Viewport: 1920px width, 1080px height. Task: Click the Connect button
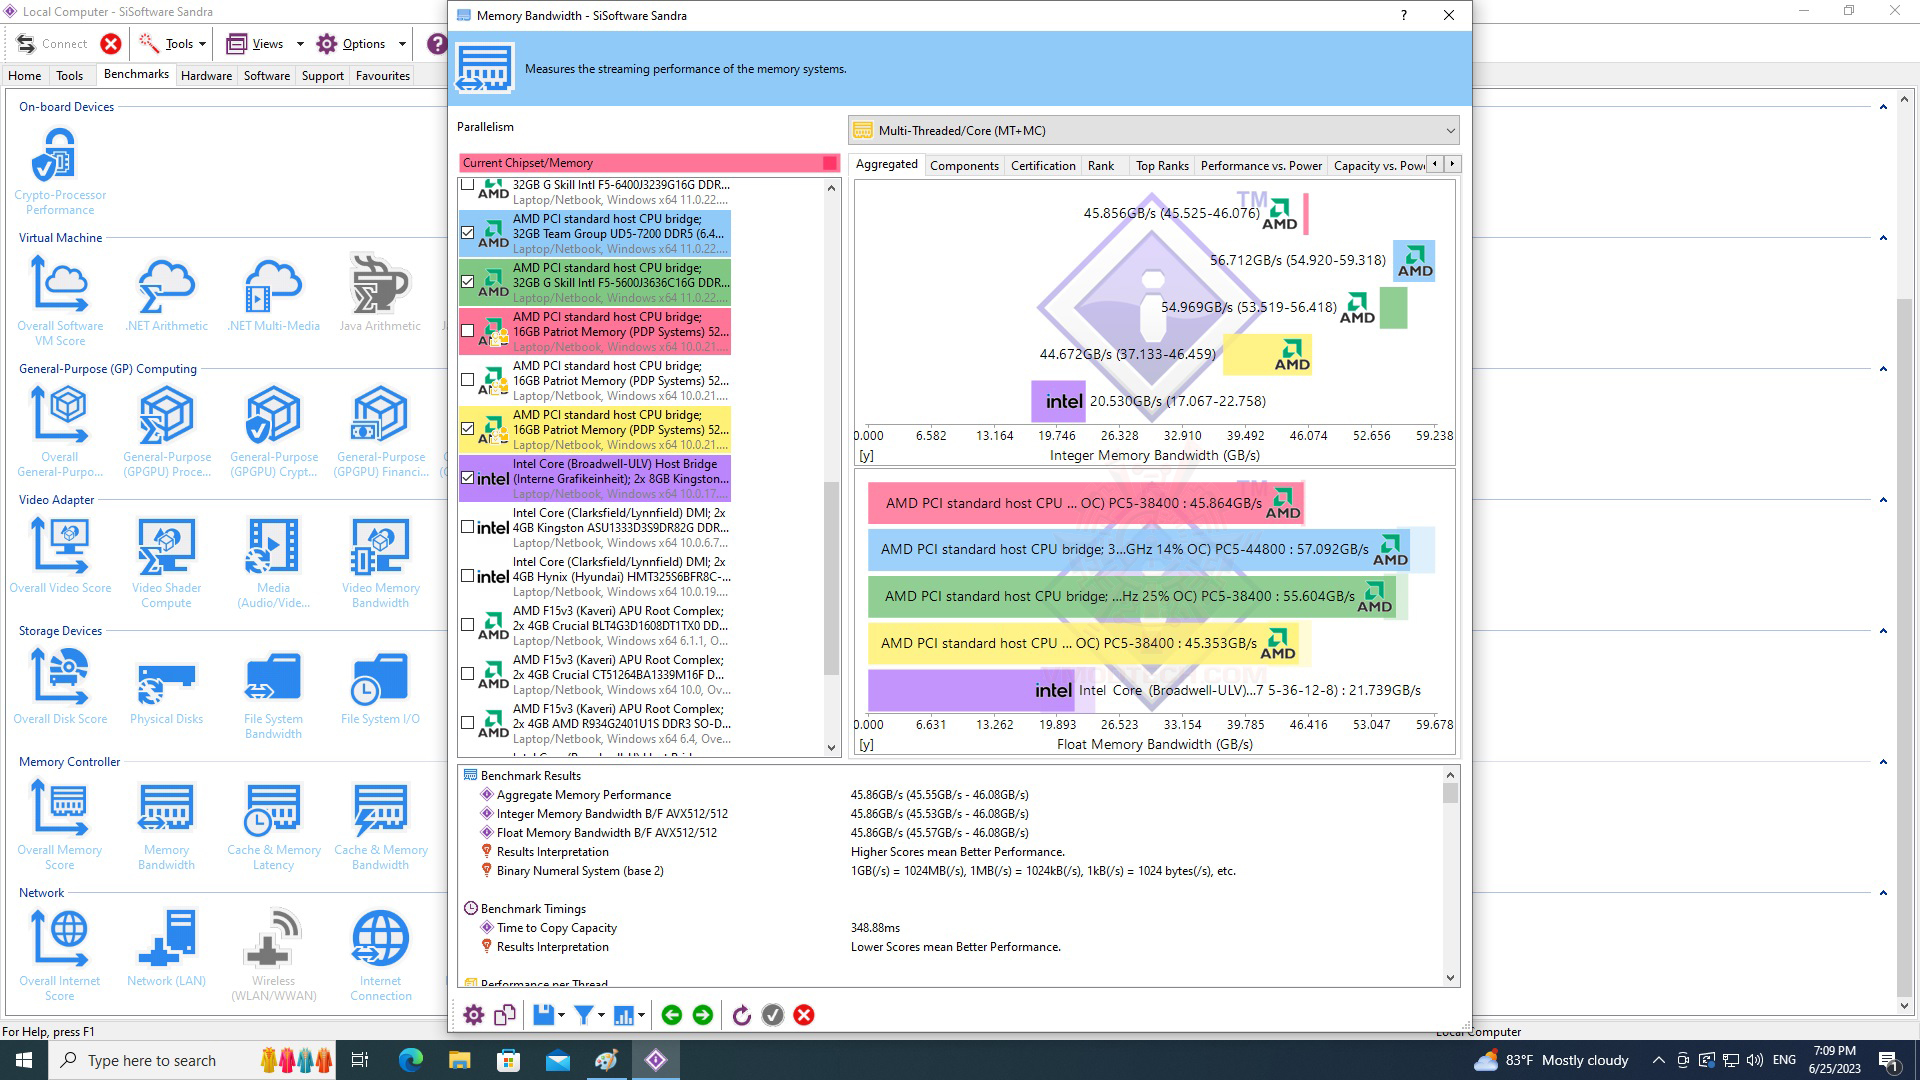point(53,44)
